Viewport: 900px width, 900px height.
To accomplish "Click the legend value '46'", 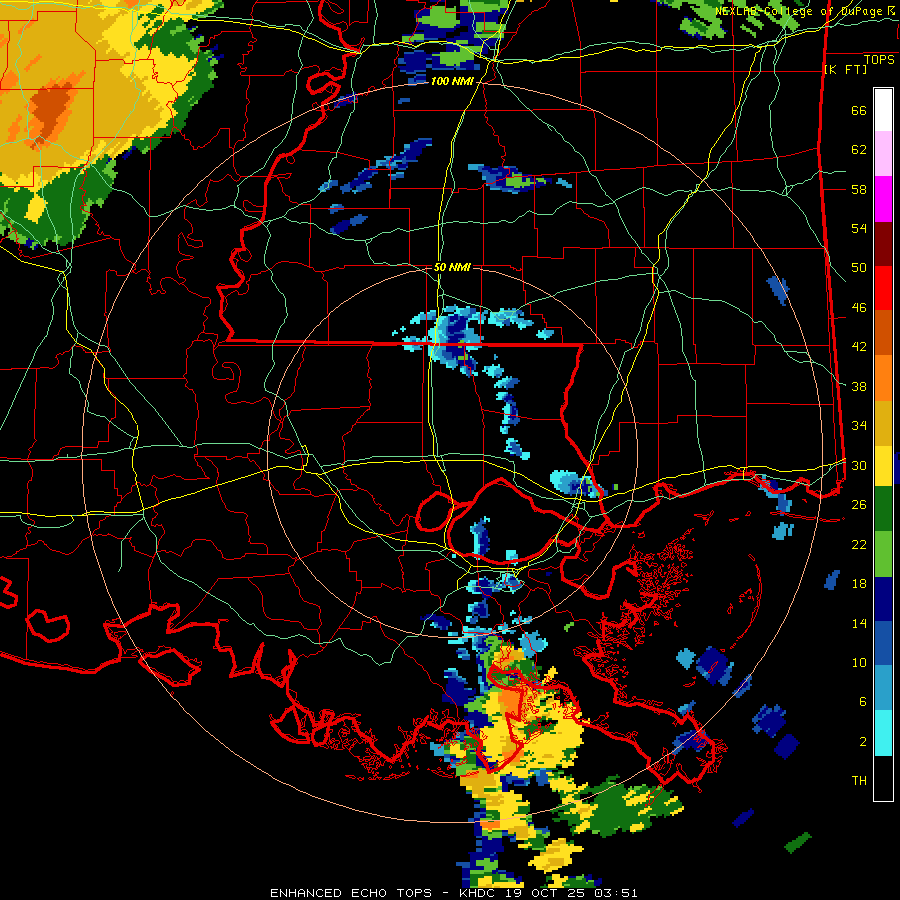I will [x=859, y=308].
